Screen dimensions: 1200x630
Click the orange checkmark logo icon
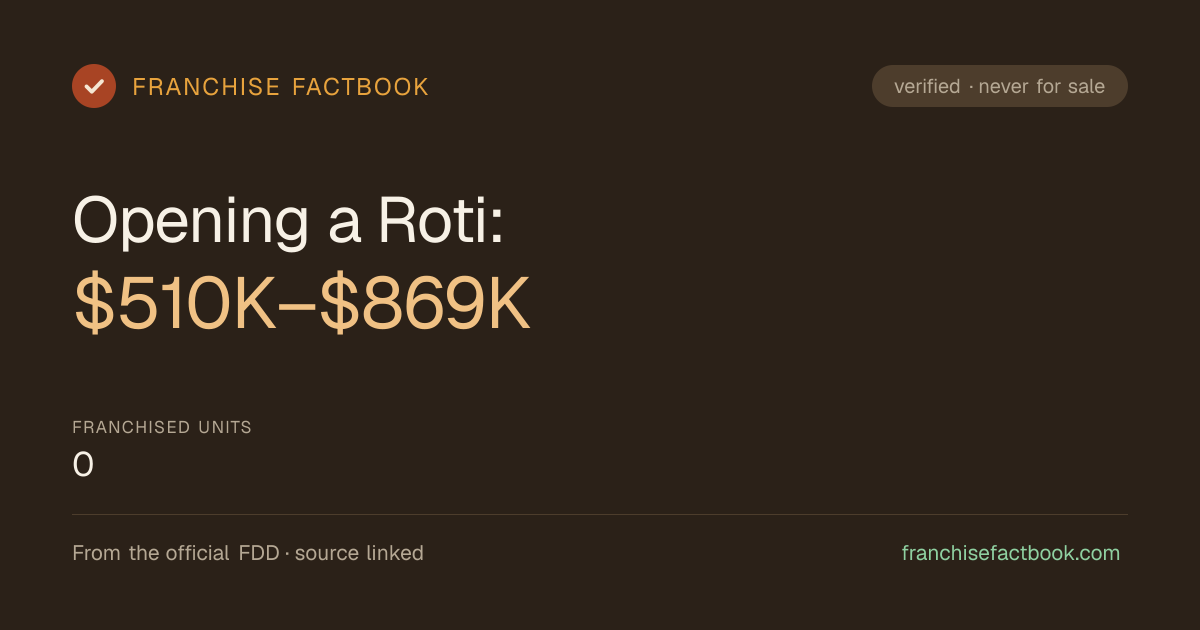94,86
